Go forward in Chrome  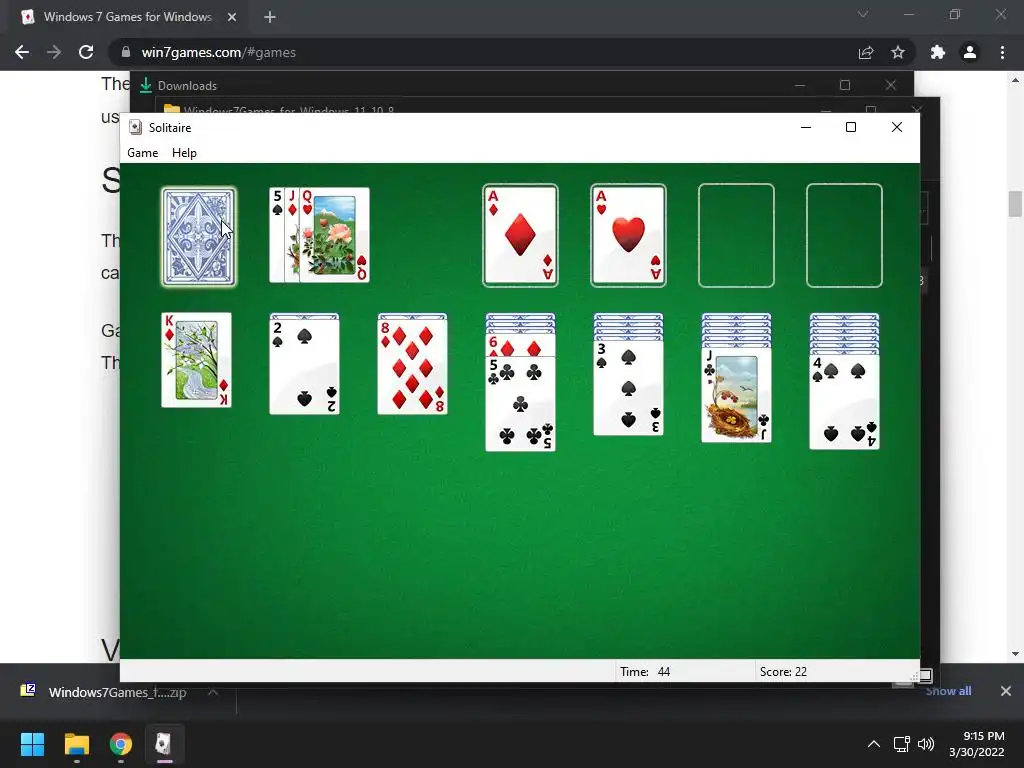coord(54,52)
